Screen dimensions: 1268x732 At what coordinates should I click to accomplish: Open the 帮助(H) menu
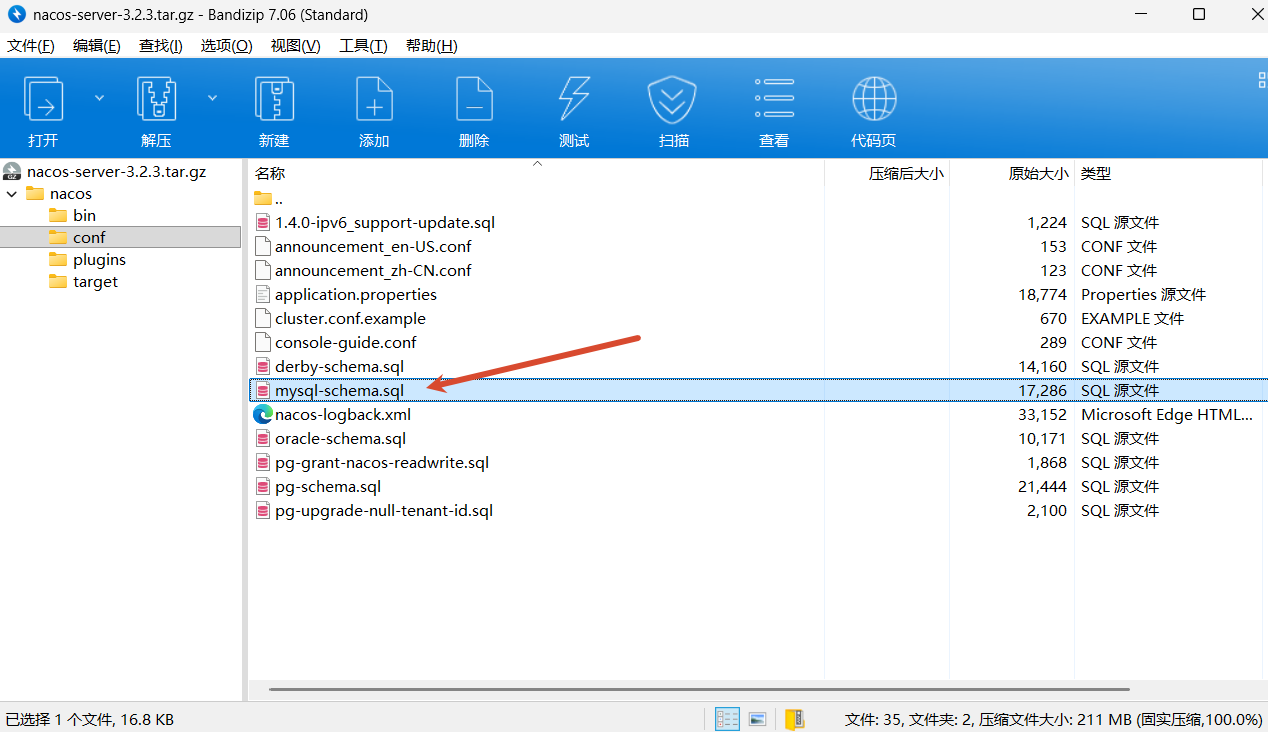point(431,46)
